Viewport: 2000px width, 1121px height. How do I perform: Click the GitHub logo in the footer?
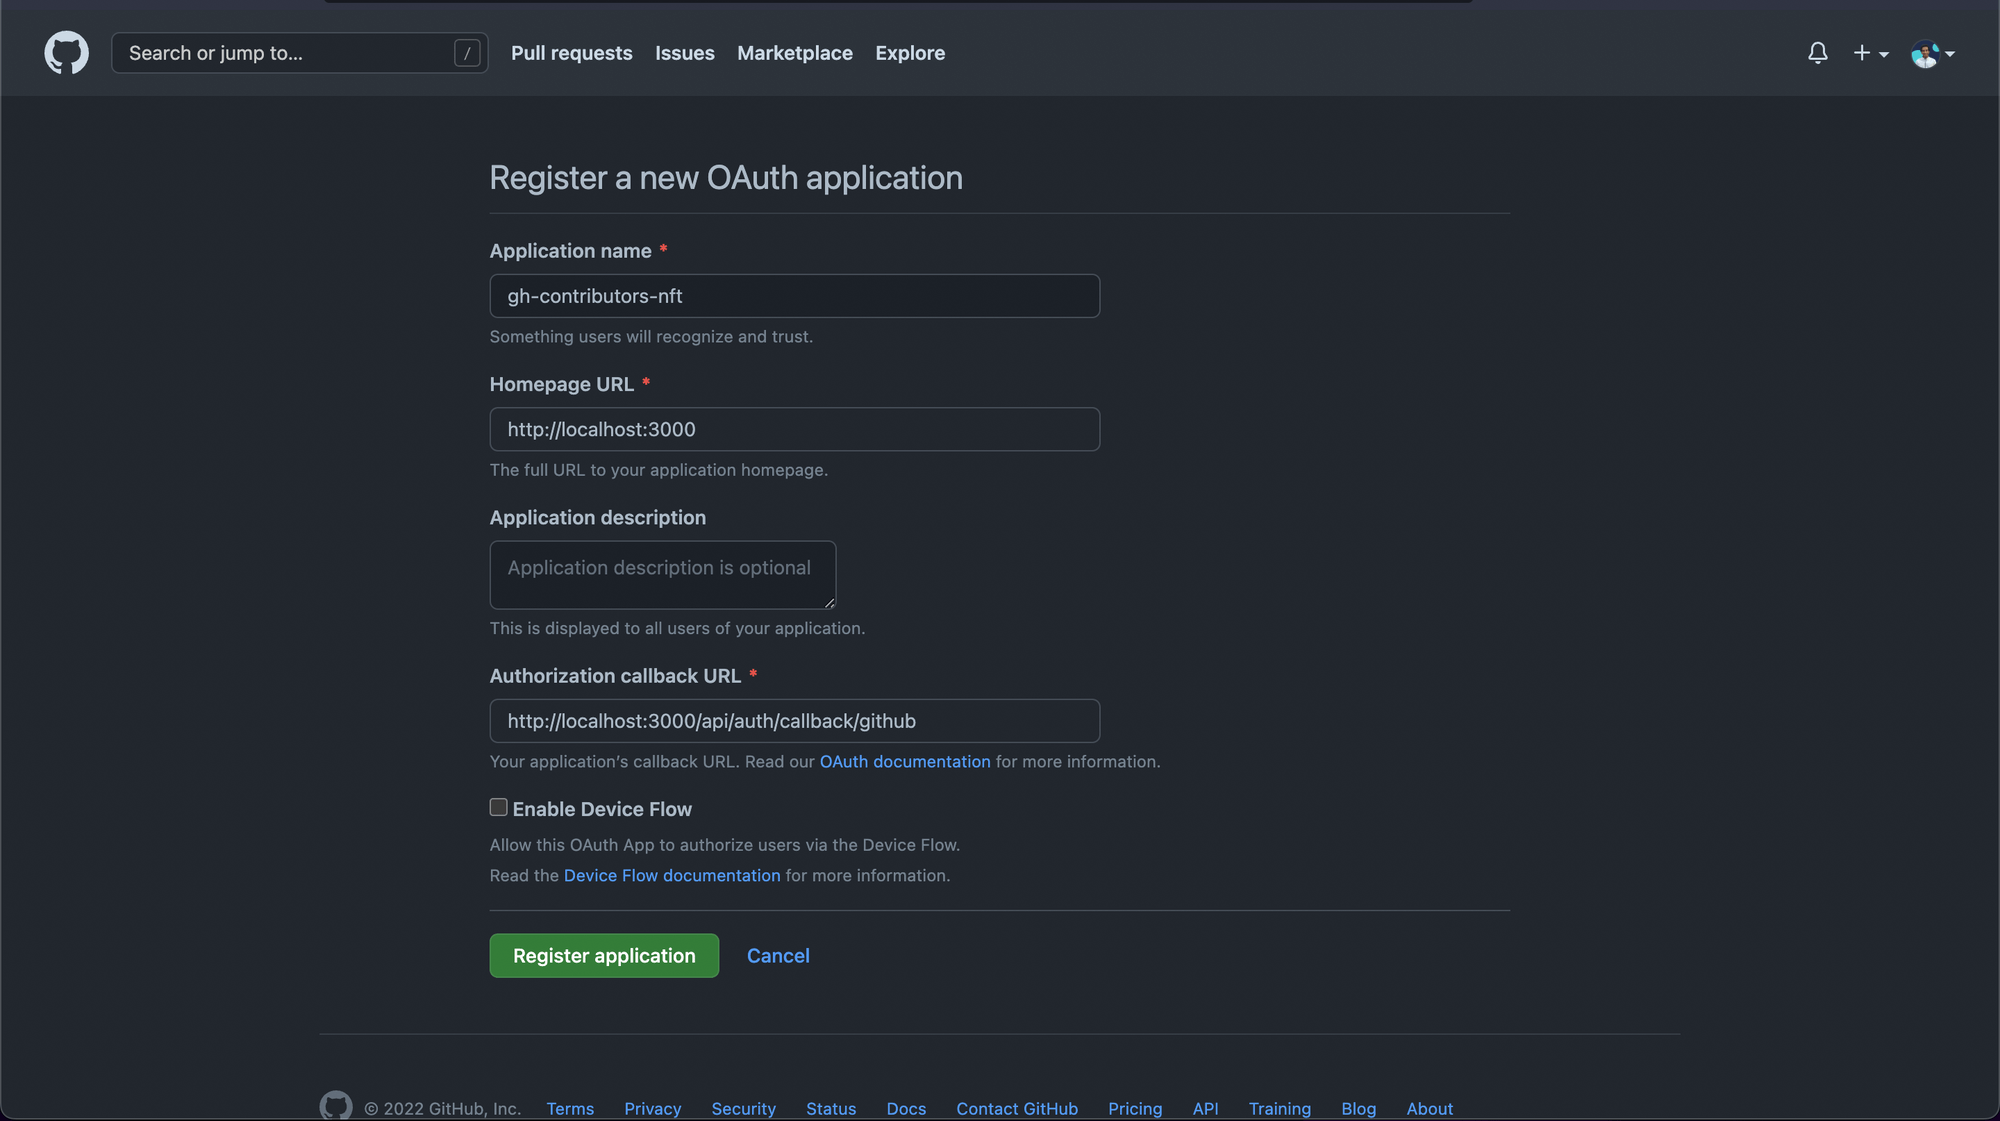(336, 1105)
